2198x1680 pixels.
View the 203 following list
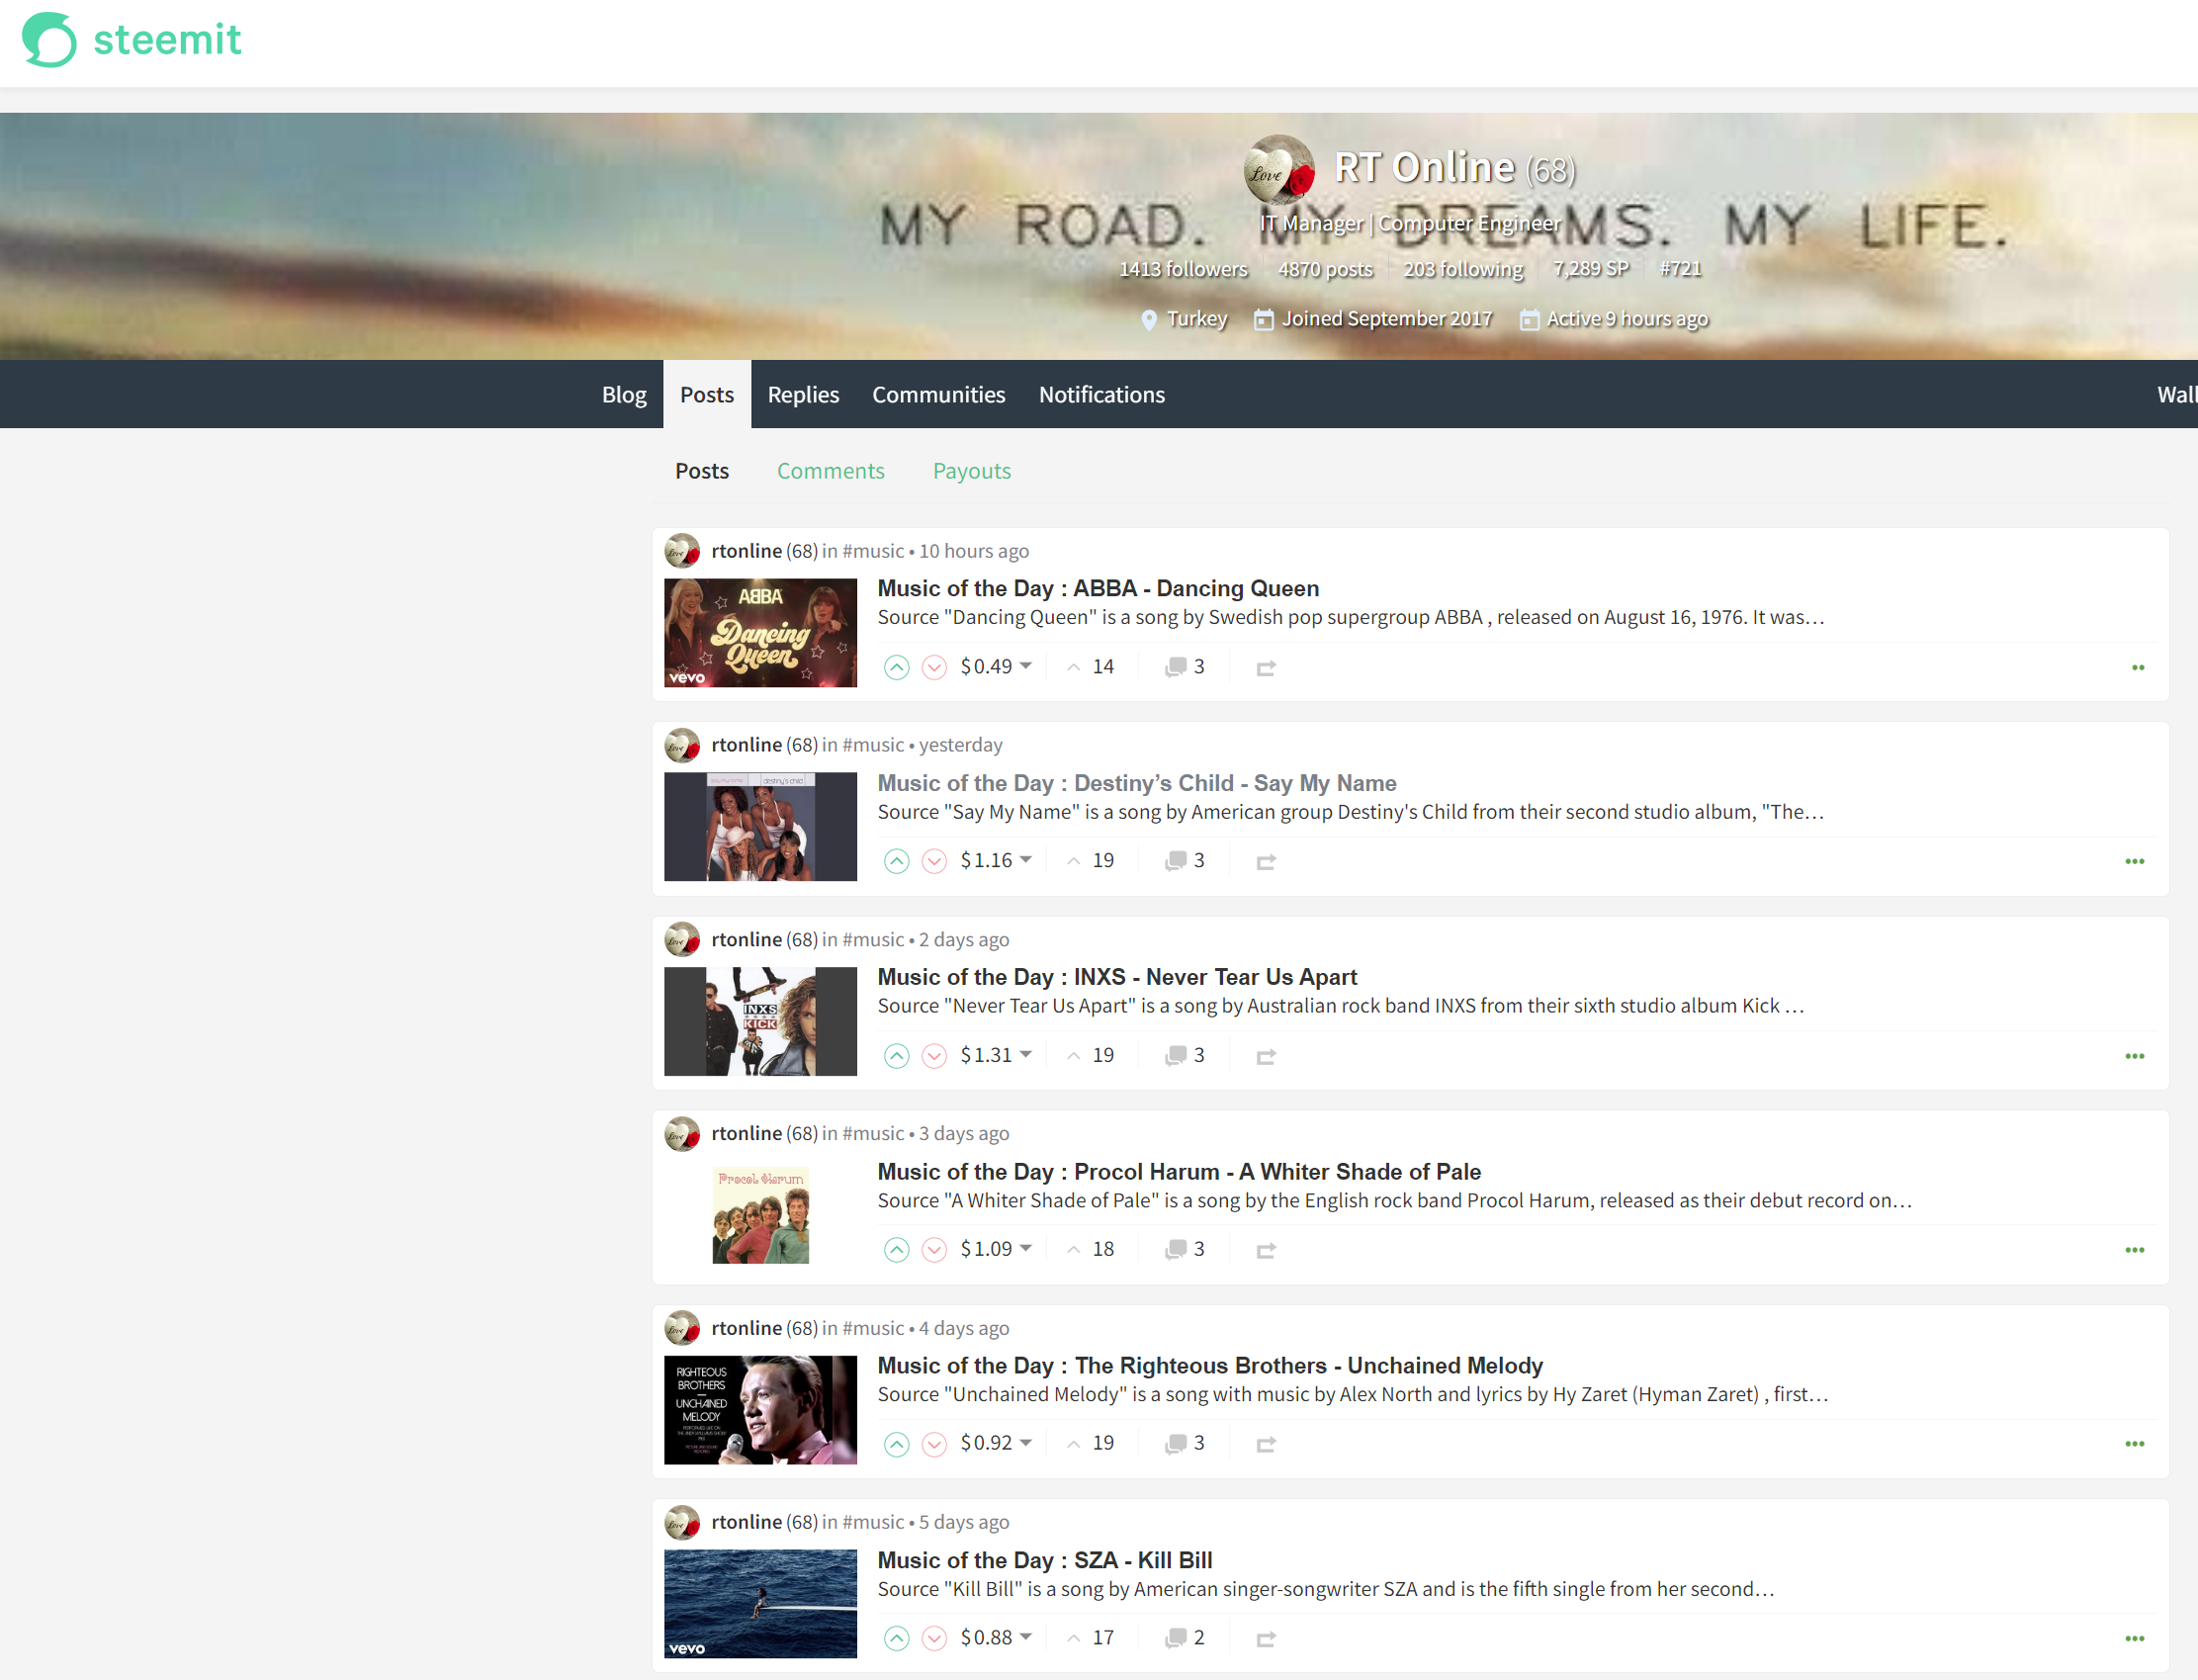(x=1462, y=270)
